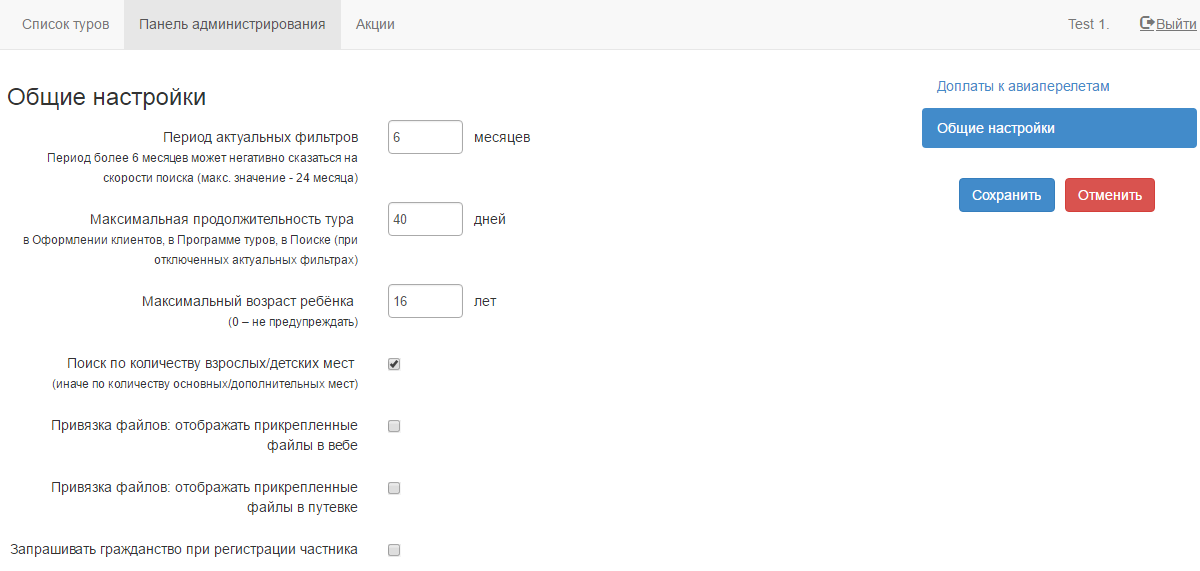Screen dimensions: 1200x571
Task: Focus the filter period field showing 6
Action: [x=425, y=137]
